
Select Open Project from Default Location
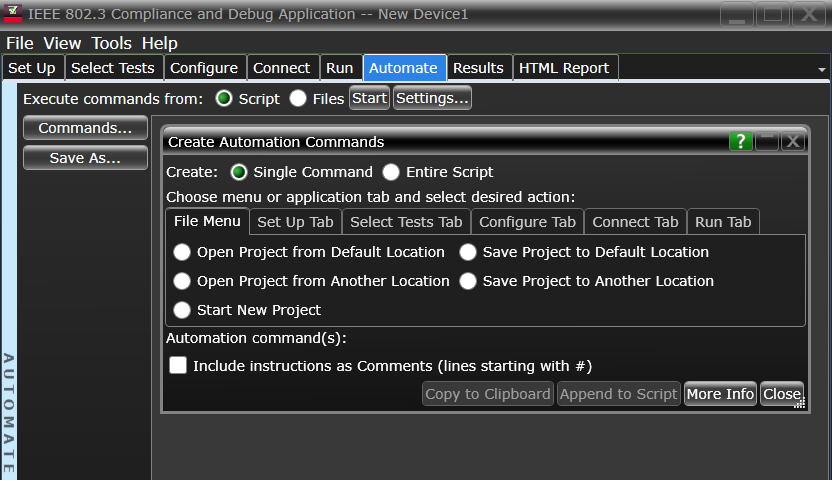coord(182,252)
